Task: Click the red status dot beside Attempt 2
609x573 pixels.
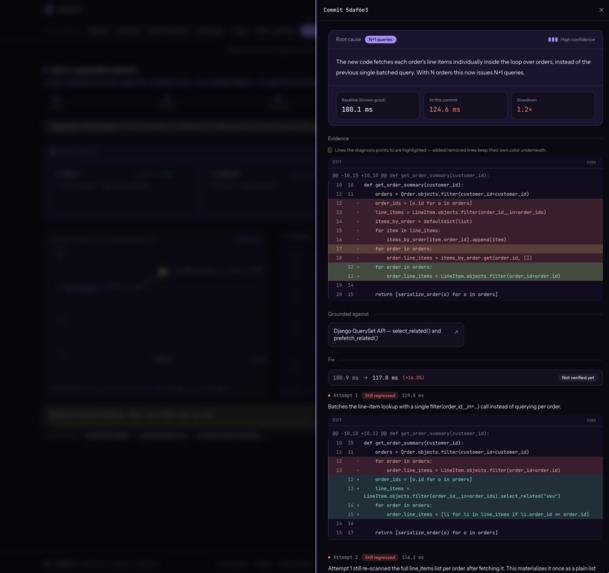Action: click(329, 558)
